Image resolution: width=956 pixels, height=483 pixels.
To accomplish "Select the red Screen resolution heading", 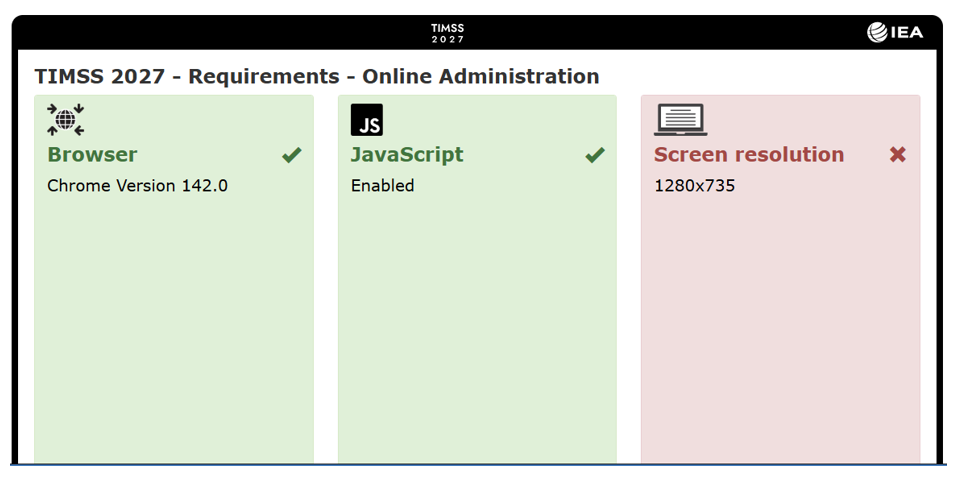I will (749, 155).
